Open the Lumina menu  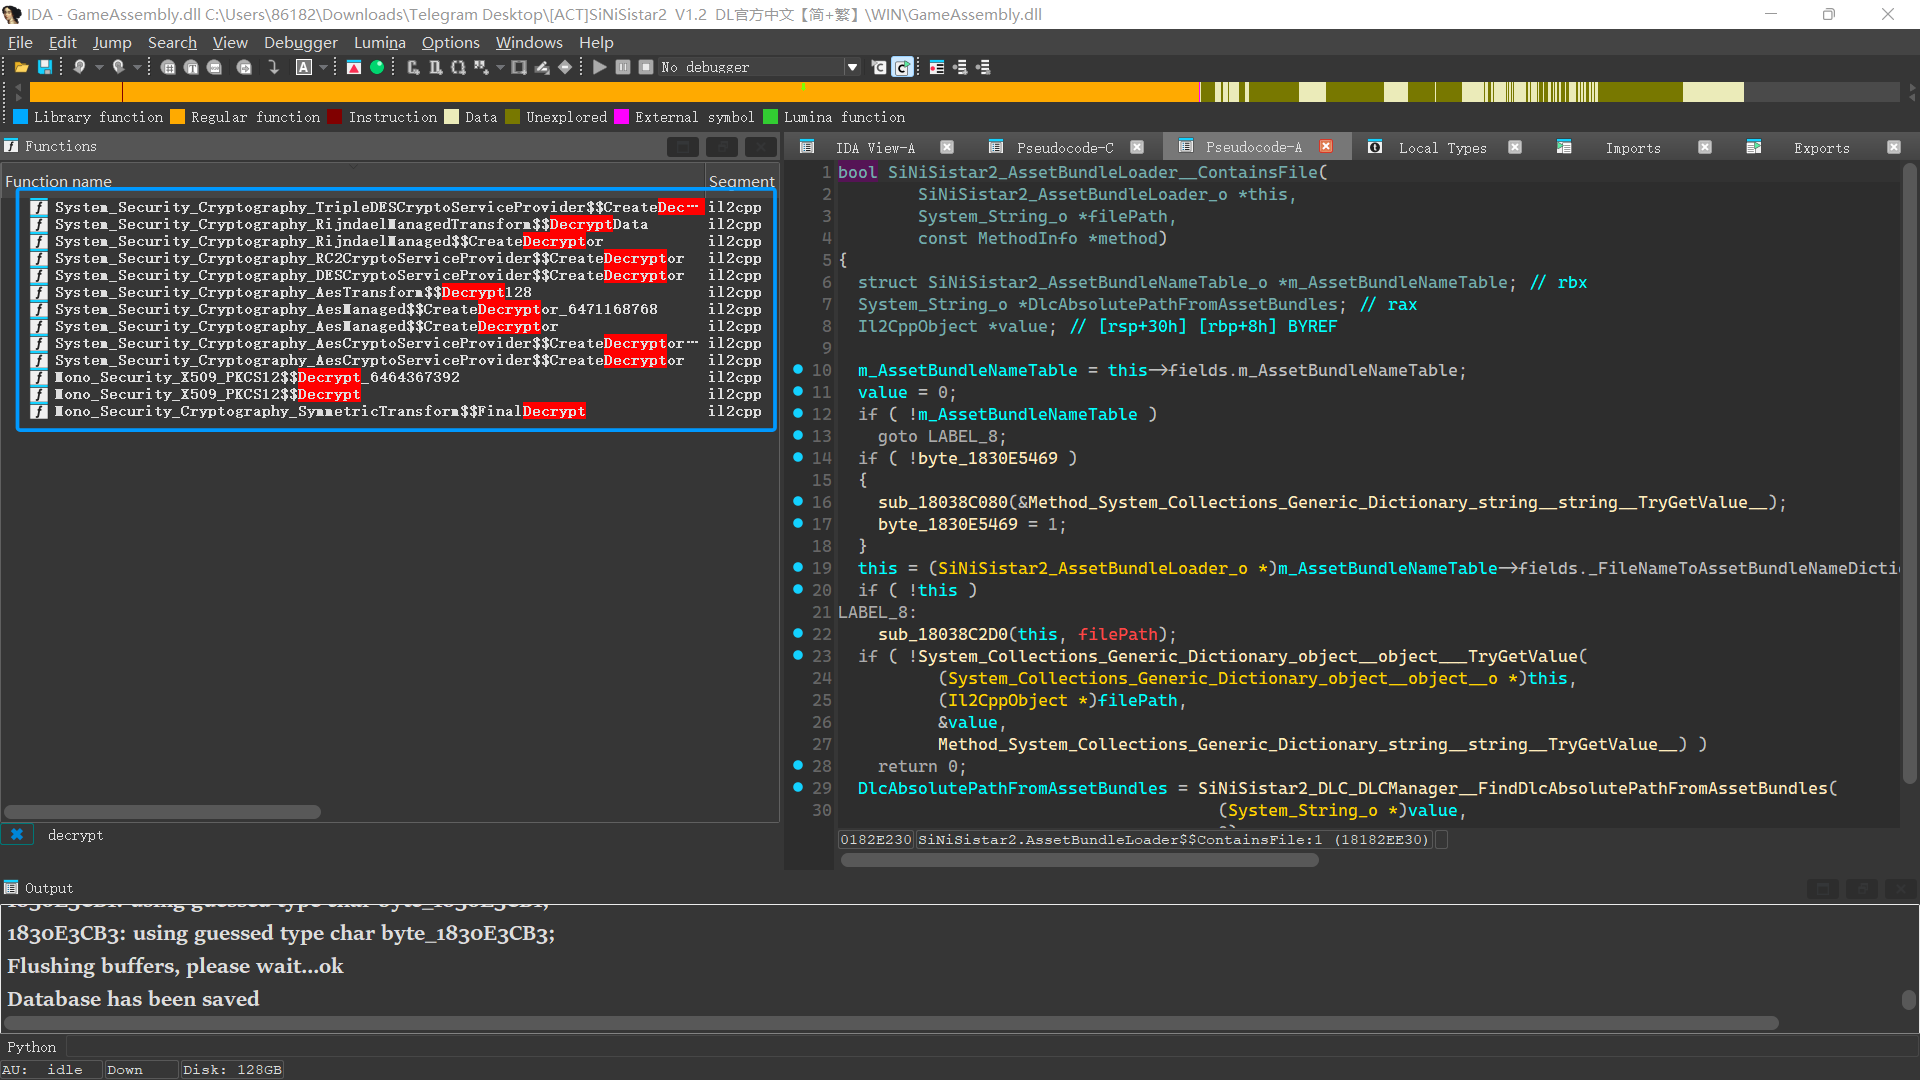pyautogui.click(x=379, y=42)
